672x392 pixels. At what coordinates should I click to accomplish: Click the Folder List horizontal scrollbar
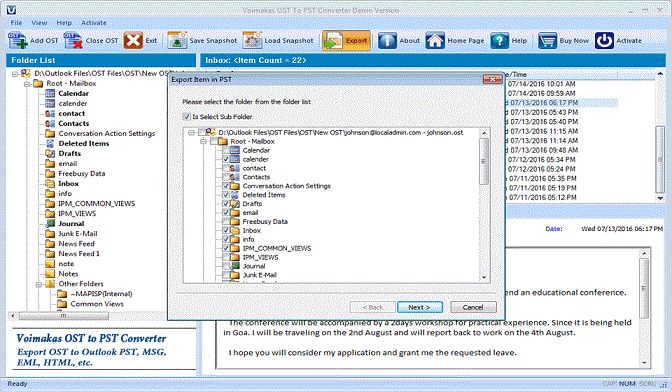coord(88,316)
